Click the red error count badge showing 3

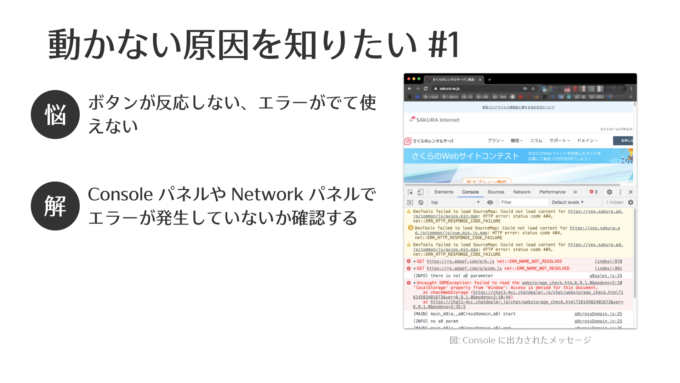593,192
